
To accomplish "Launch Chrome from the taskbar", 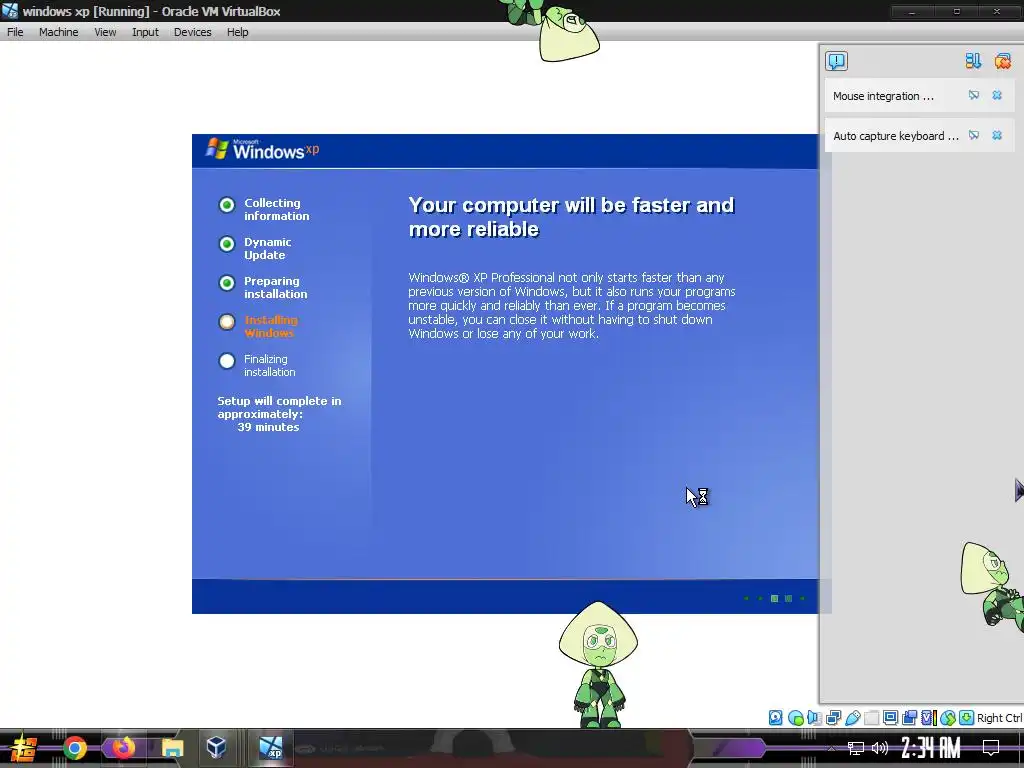I will pyautogui.click(x=75, y=748).
